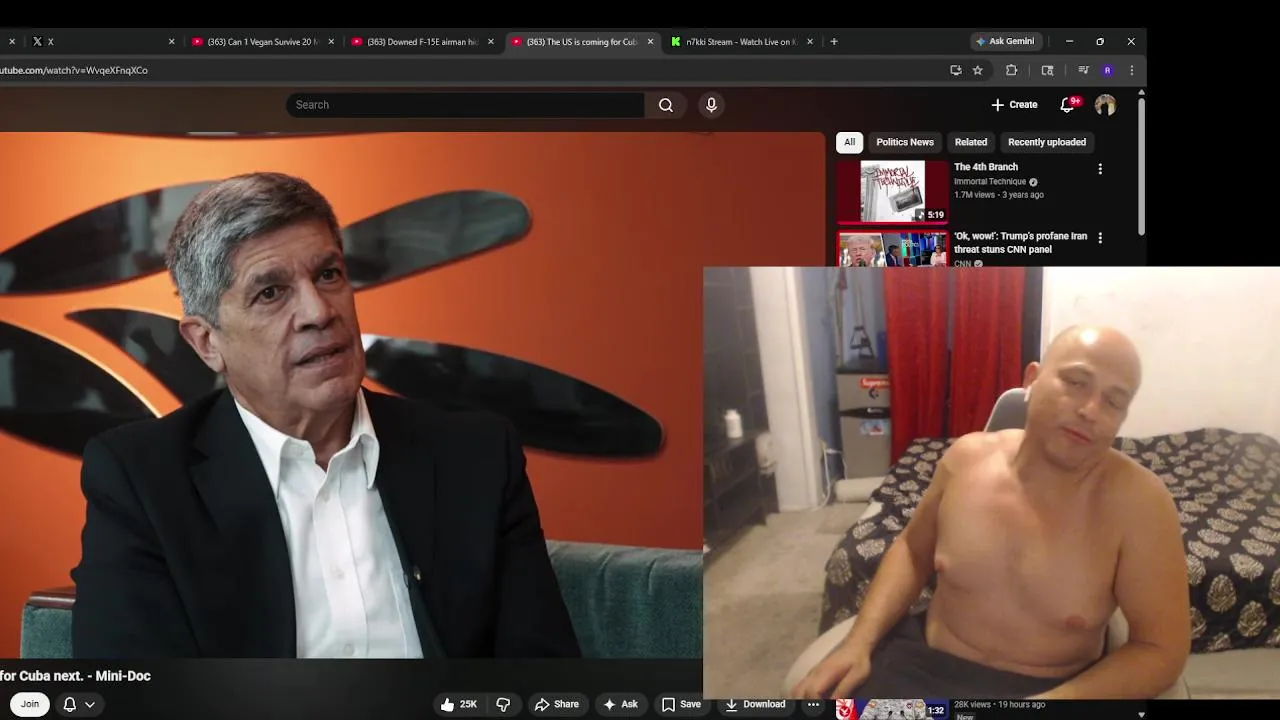The width and height of the screenshot is (1280, 720).
Task: Open 'The 4th Branch' video title
Action: click(986, 167)
